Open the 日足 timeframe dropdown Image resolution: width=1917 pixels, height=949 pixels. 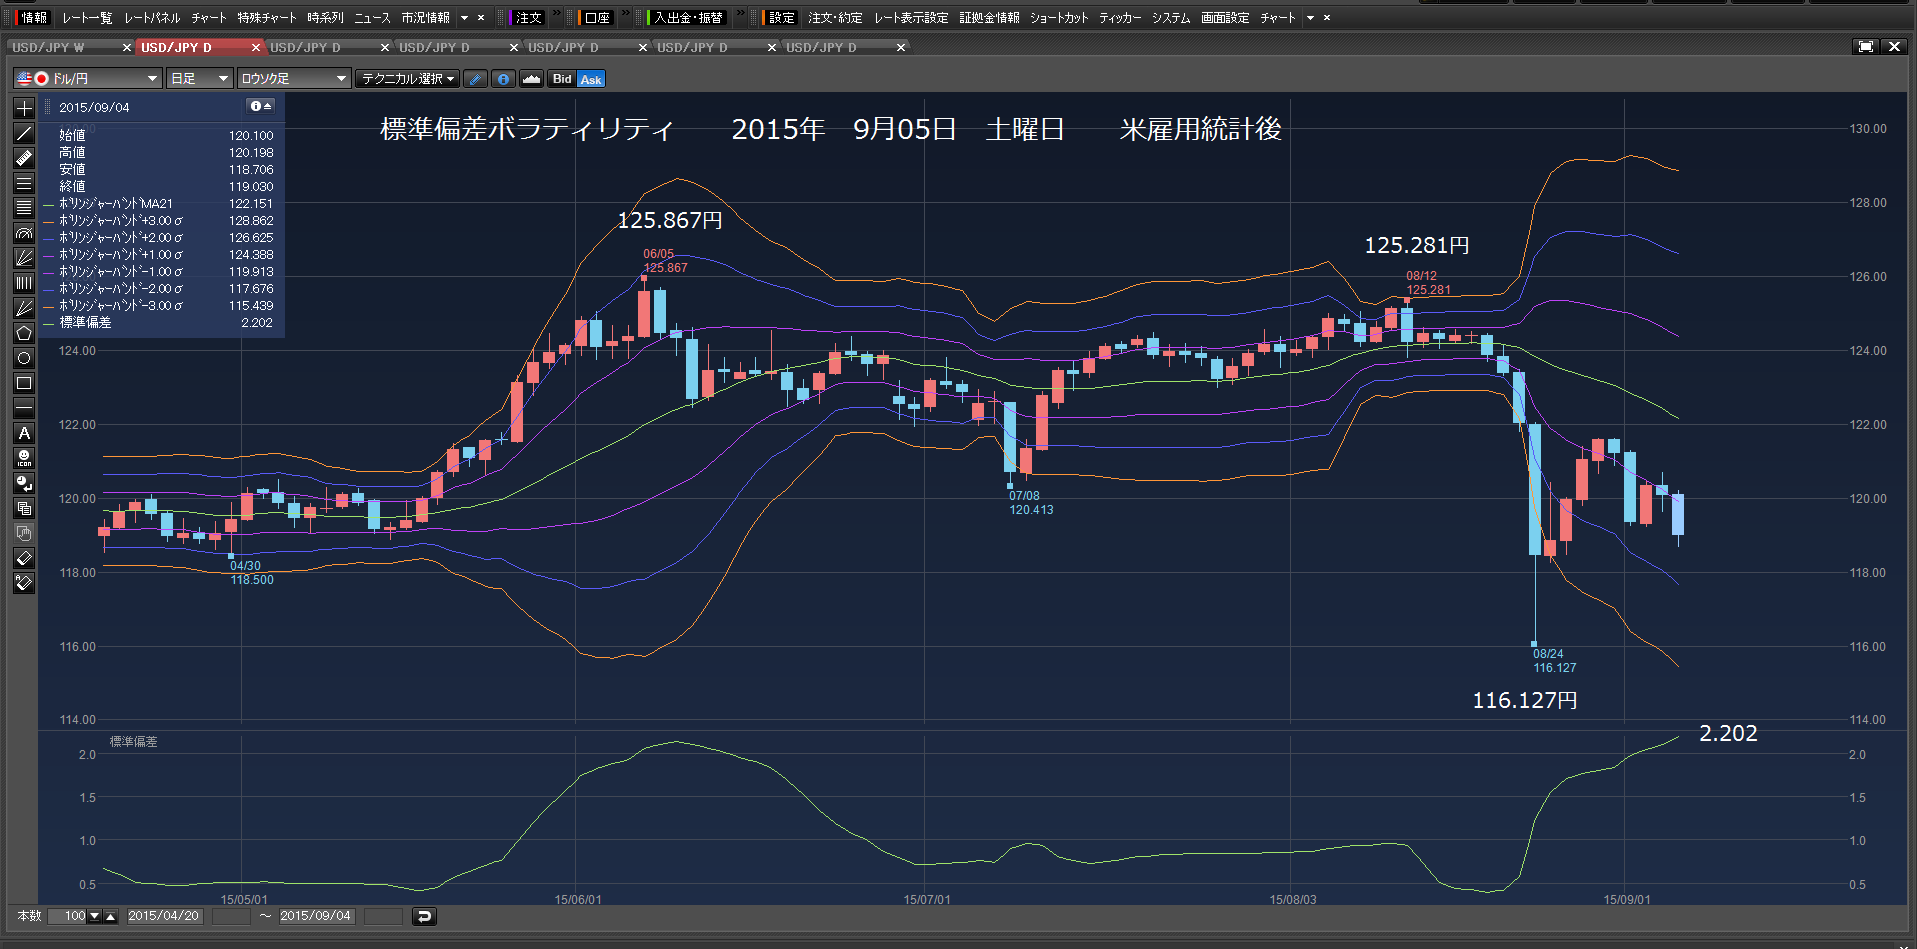pos(199,78)
